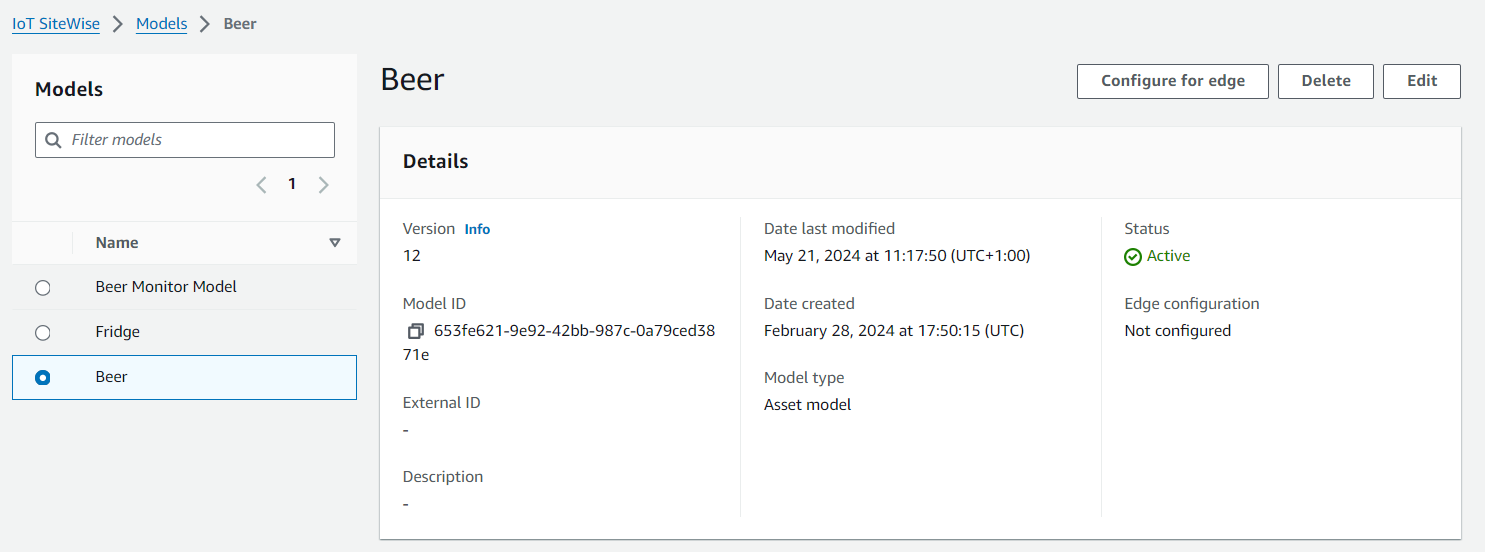The image size is (1485, 552).
Task: Click the Beer page title heading
Action: pos(413,80)
